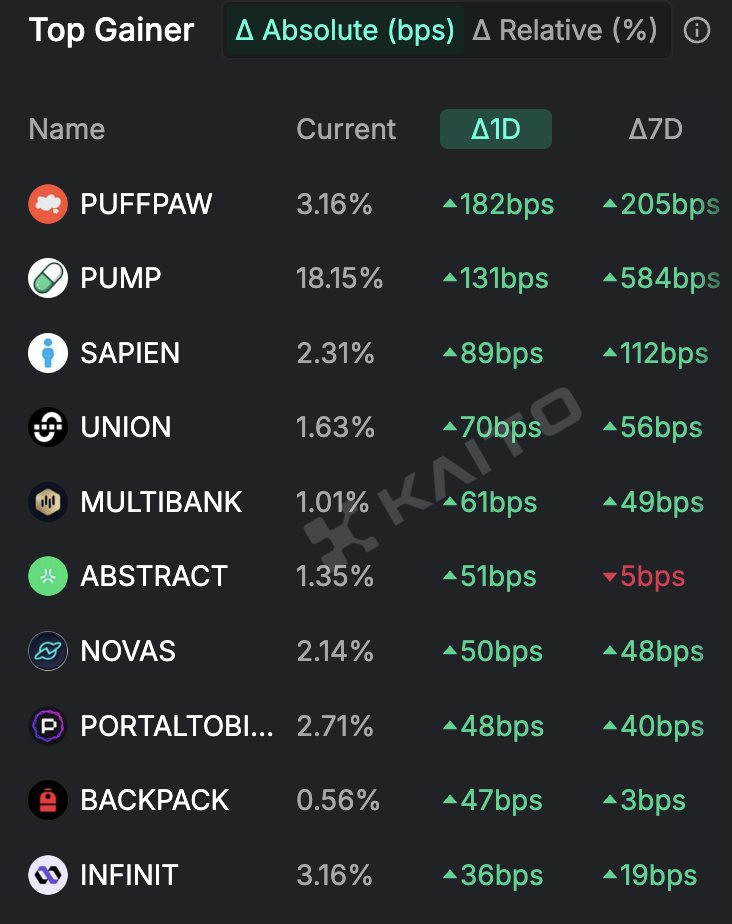The height and width of the screenshot is (924, 732).
Task: Click the INFINIT logo icon
Action: [x=48, y=875]
